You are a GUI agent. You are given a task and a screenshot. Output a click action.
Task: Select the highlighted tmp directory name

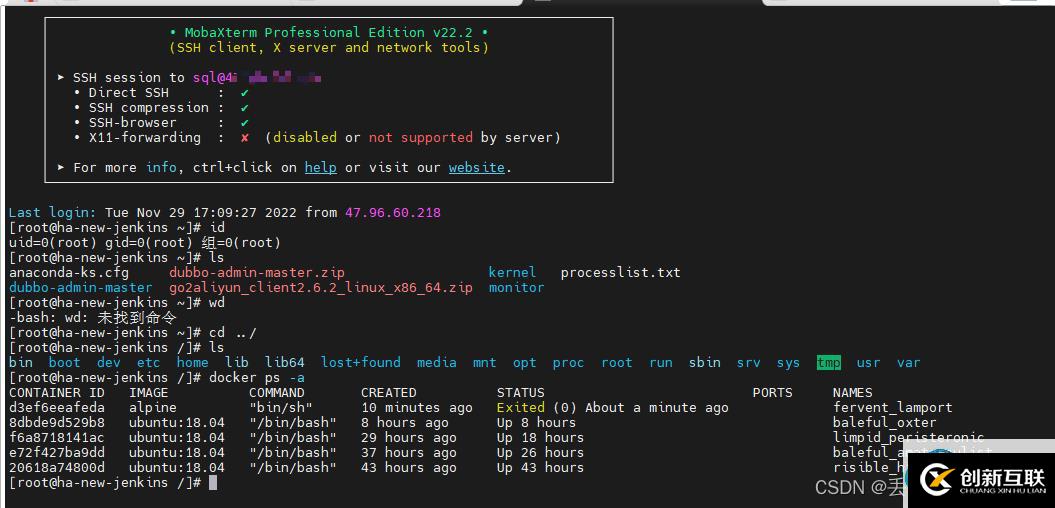coord(828,363)
